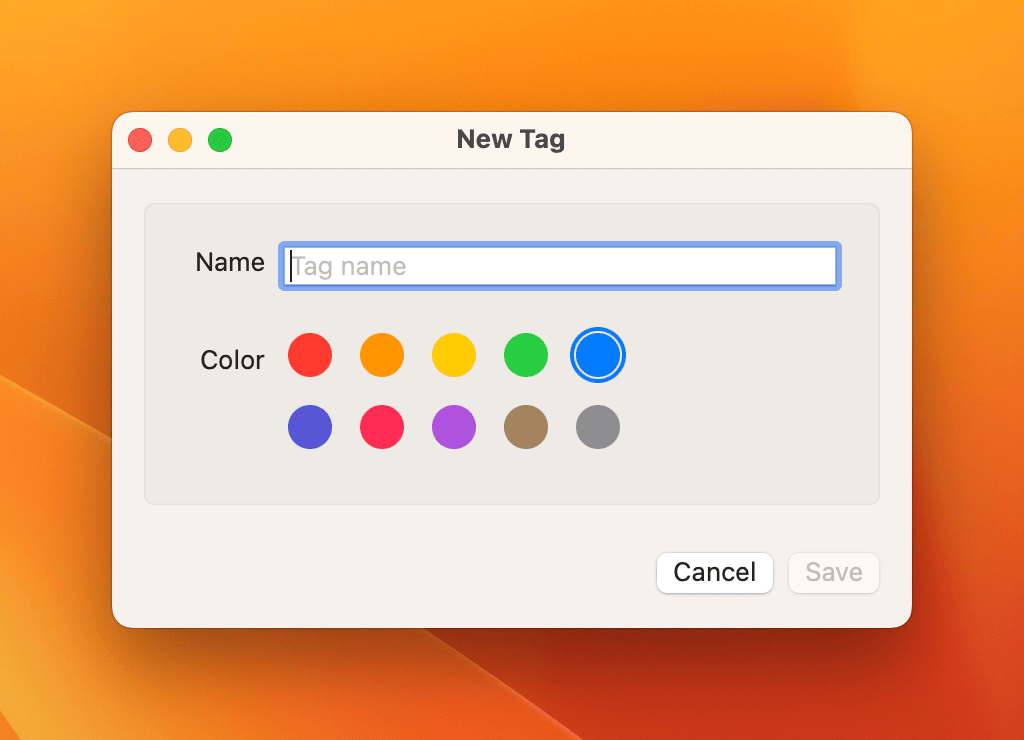Close the New Tag window
1024x740 pixels.
point(140,140)
